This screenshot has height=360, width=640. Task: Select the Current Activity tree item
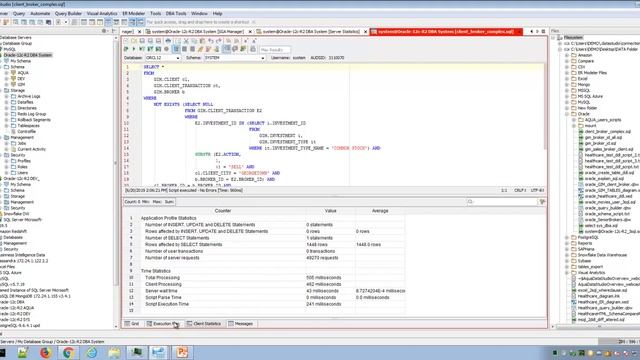(x=31, y=149)
